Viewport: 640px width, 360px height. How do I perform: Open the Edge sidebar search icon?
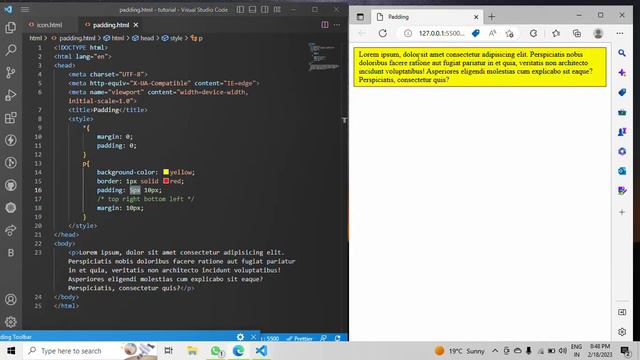(622, 53)
